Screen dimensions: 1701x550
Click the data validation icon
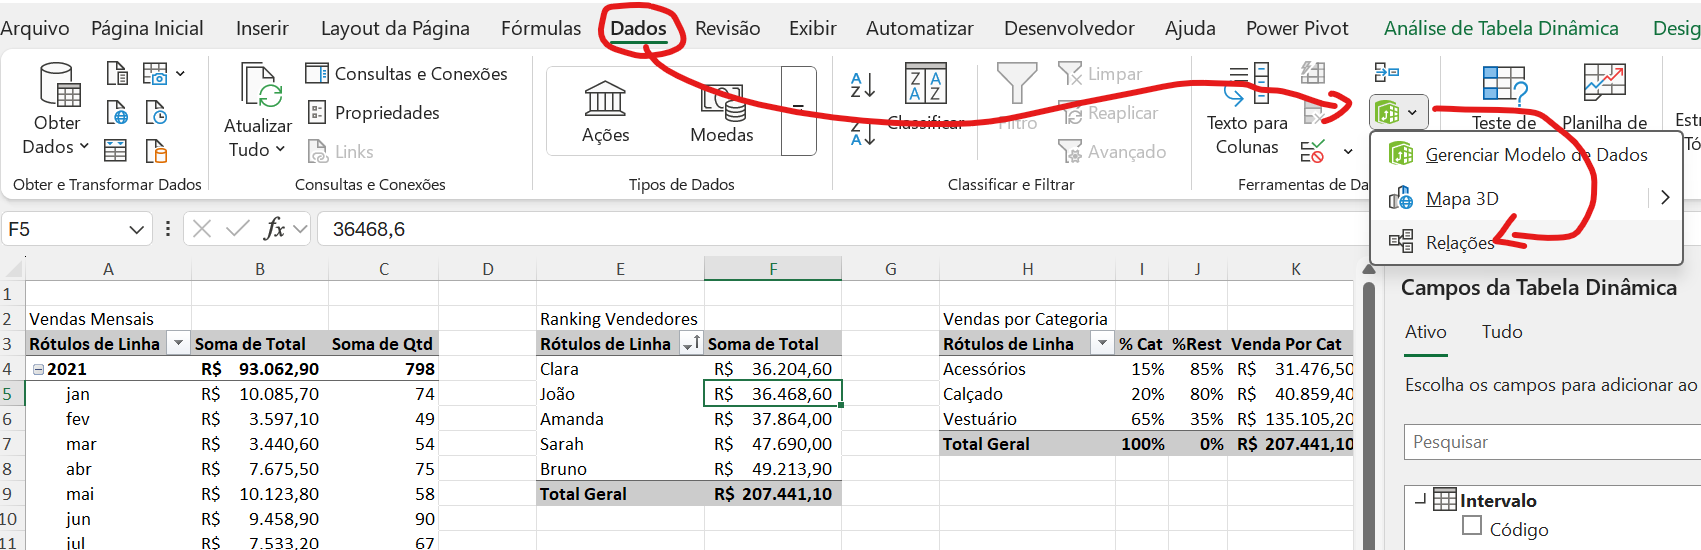click(x=1313, y=152)
